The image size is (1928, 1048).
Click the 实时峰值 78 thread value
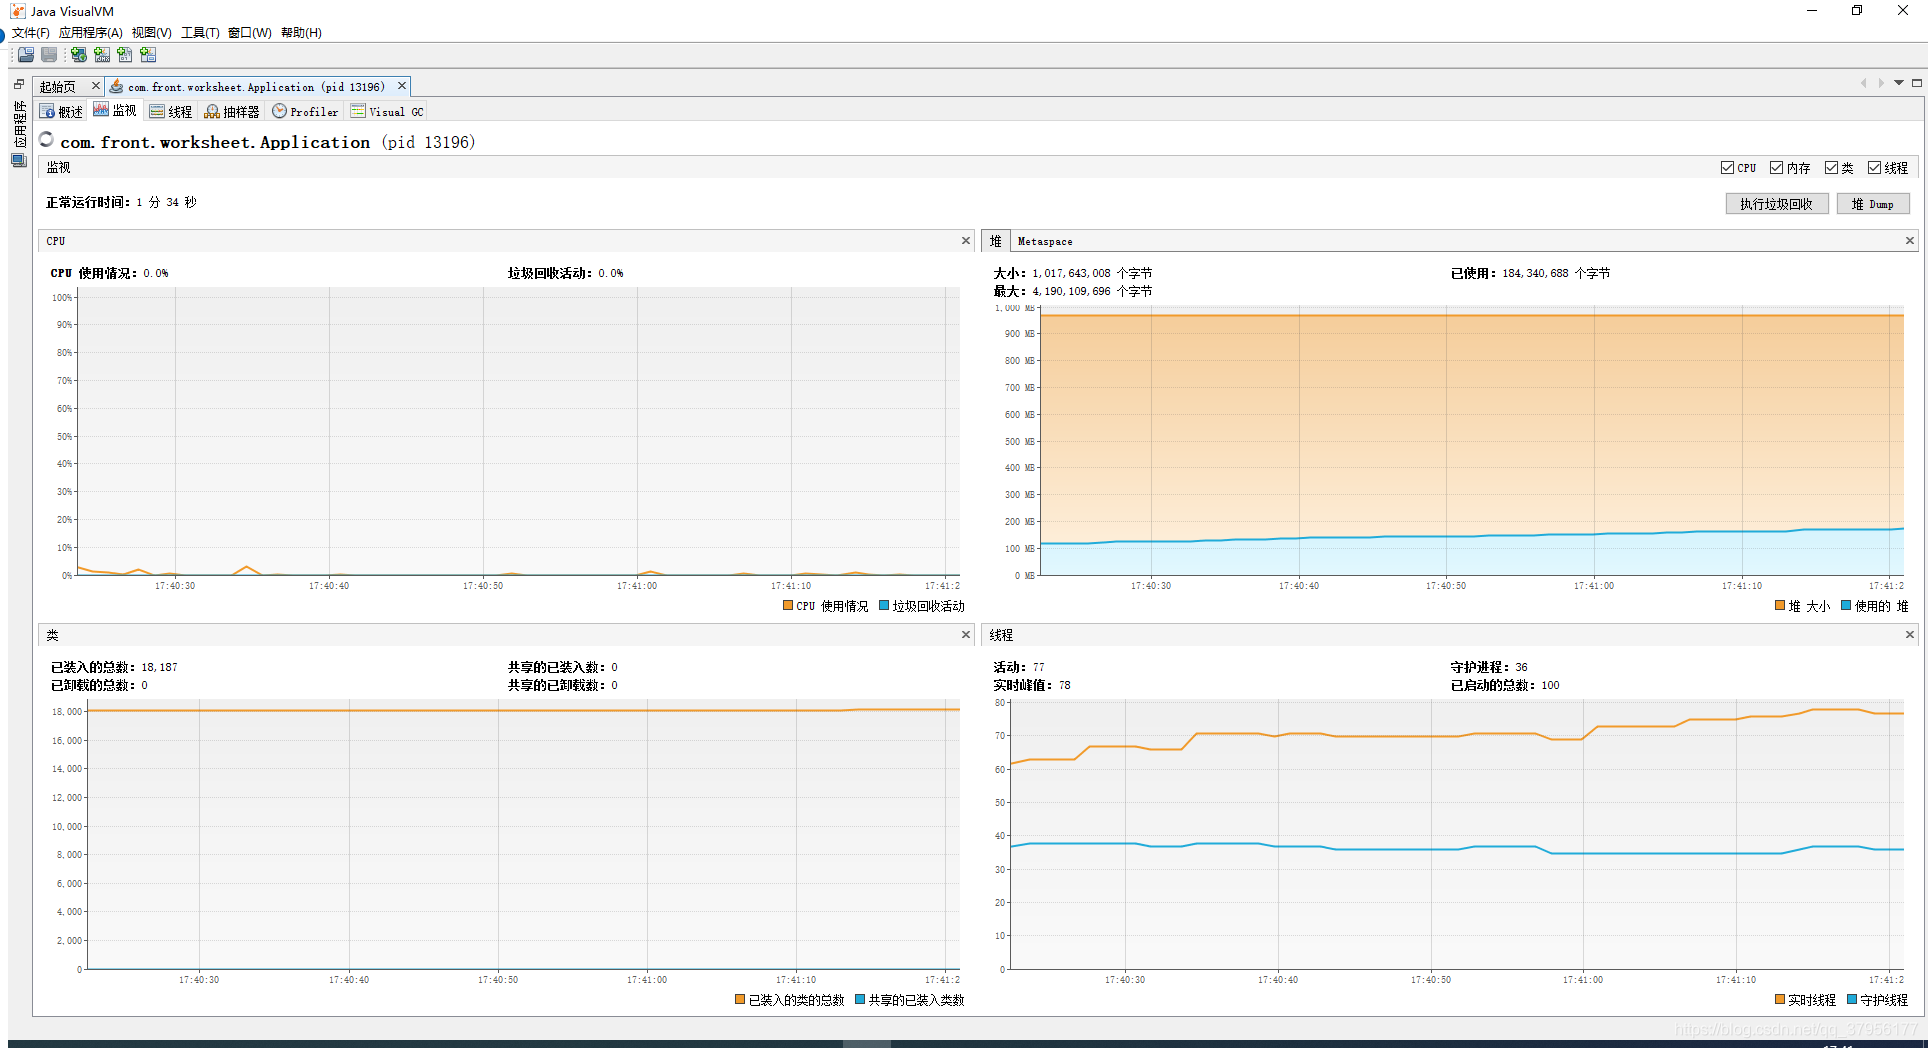click(1065, 685)
